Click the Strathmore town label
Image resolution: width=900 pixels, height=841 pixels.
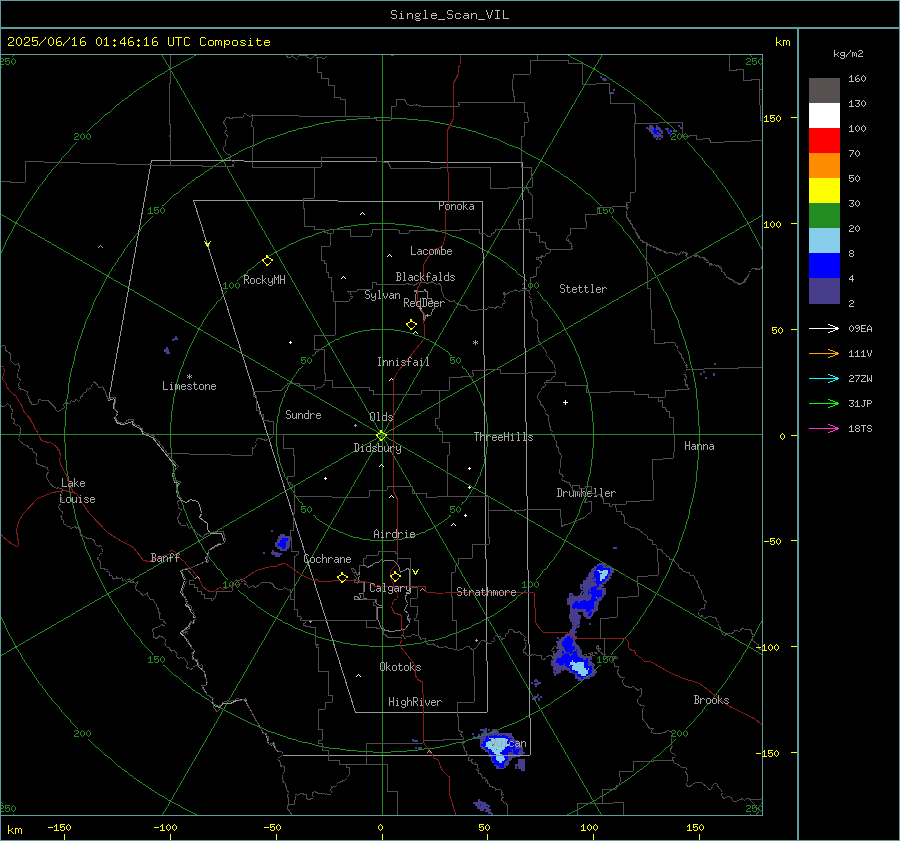coord(486,592)
